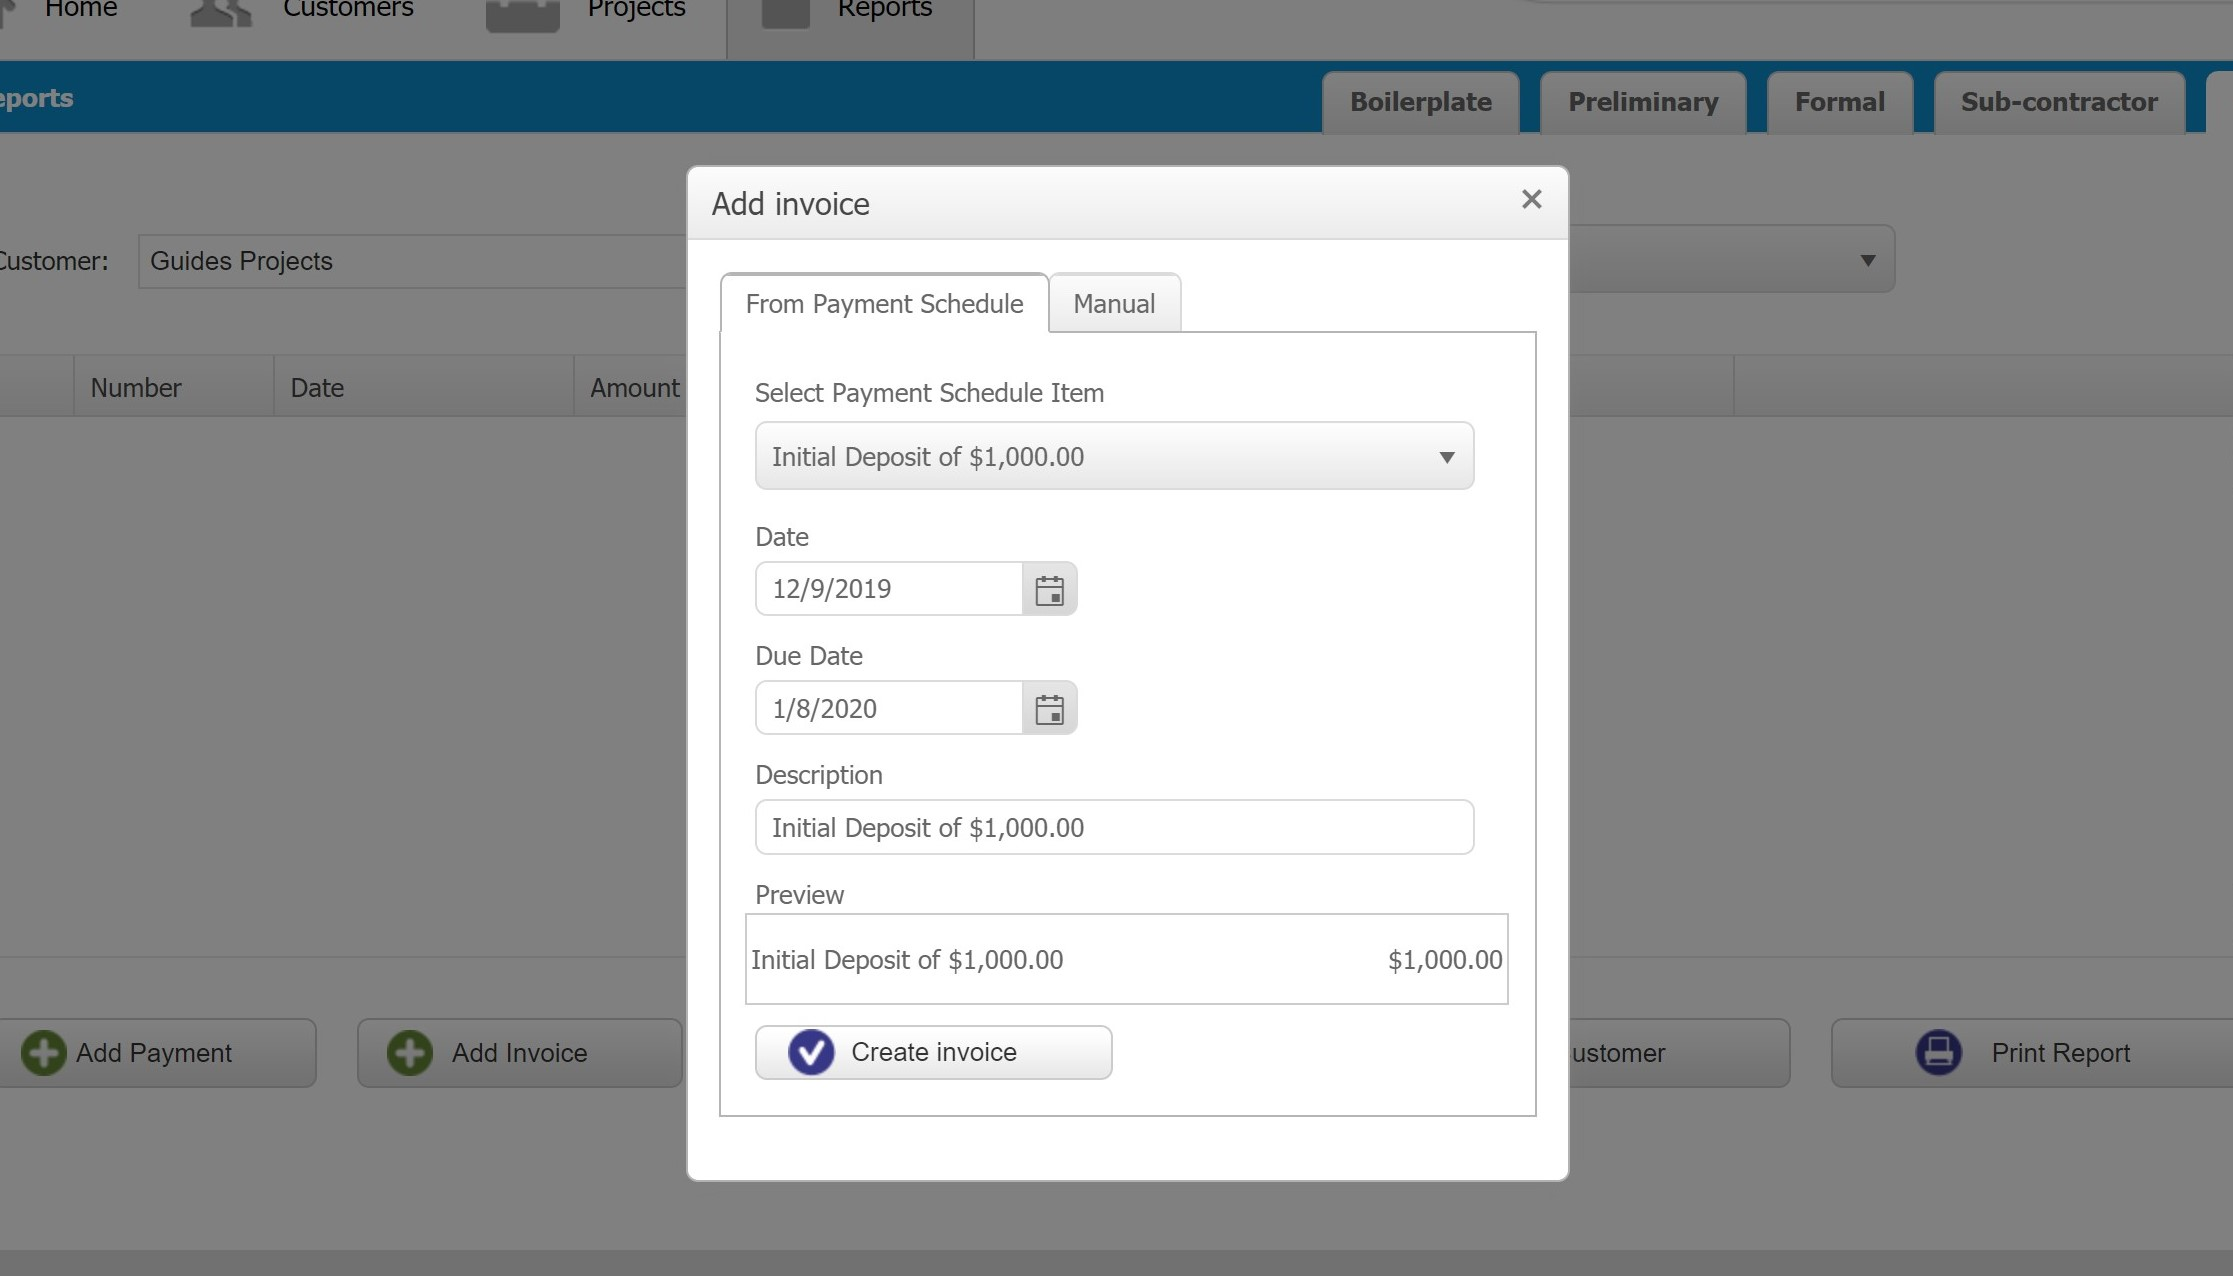
Task: Click the checkmark icon on the Create invoice button
Action: [x=810, y=1052]
